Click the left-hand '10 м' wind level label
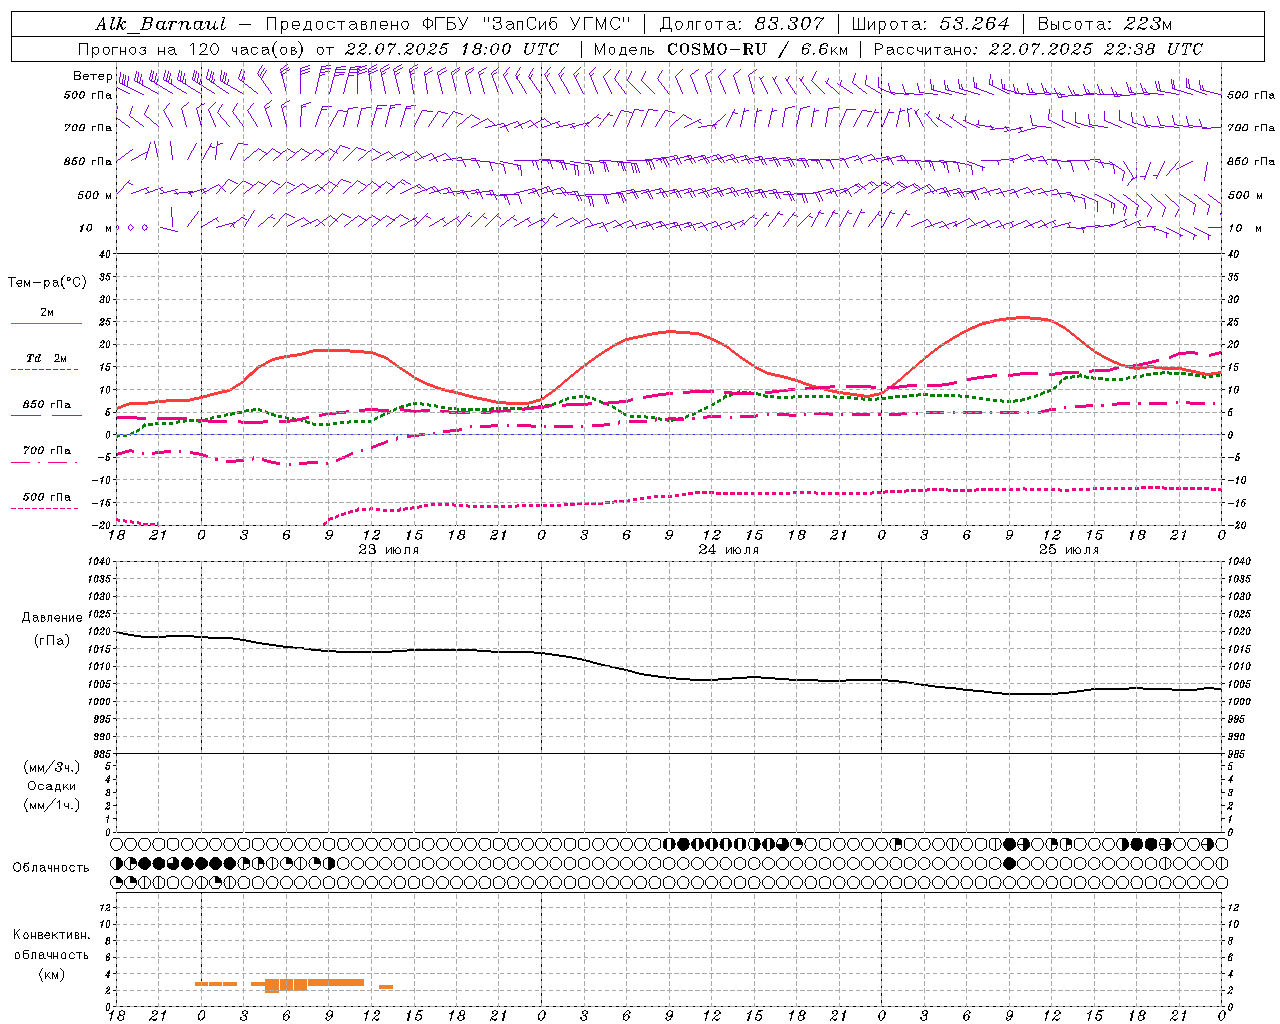Image resolution: width=1280 pixels, height=1024 pixels. pos(94,228)
